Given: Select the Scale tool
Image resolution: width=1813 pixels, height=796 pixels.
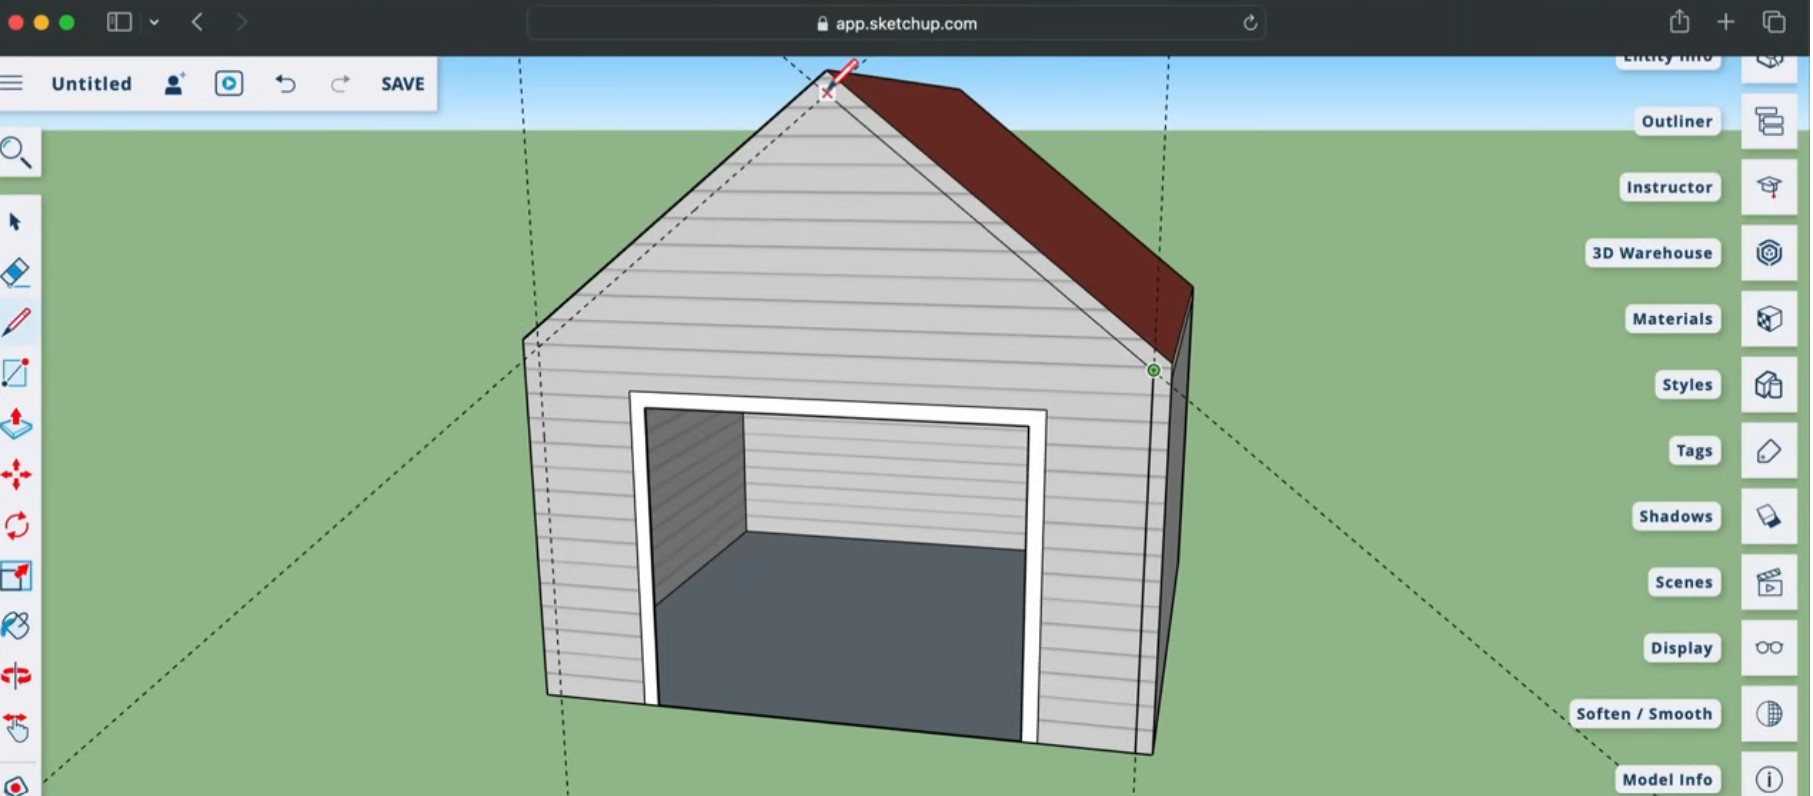Looking at the screenshot, I should coord(16,576).
